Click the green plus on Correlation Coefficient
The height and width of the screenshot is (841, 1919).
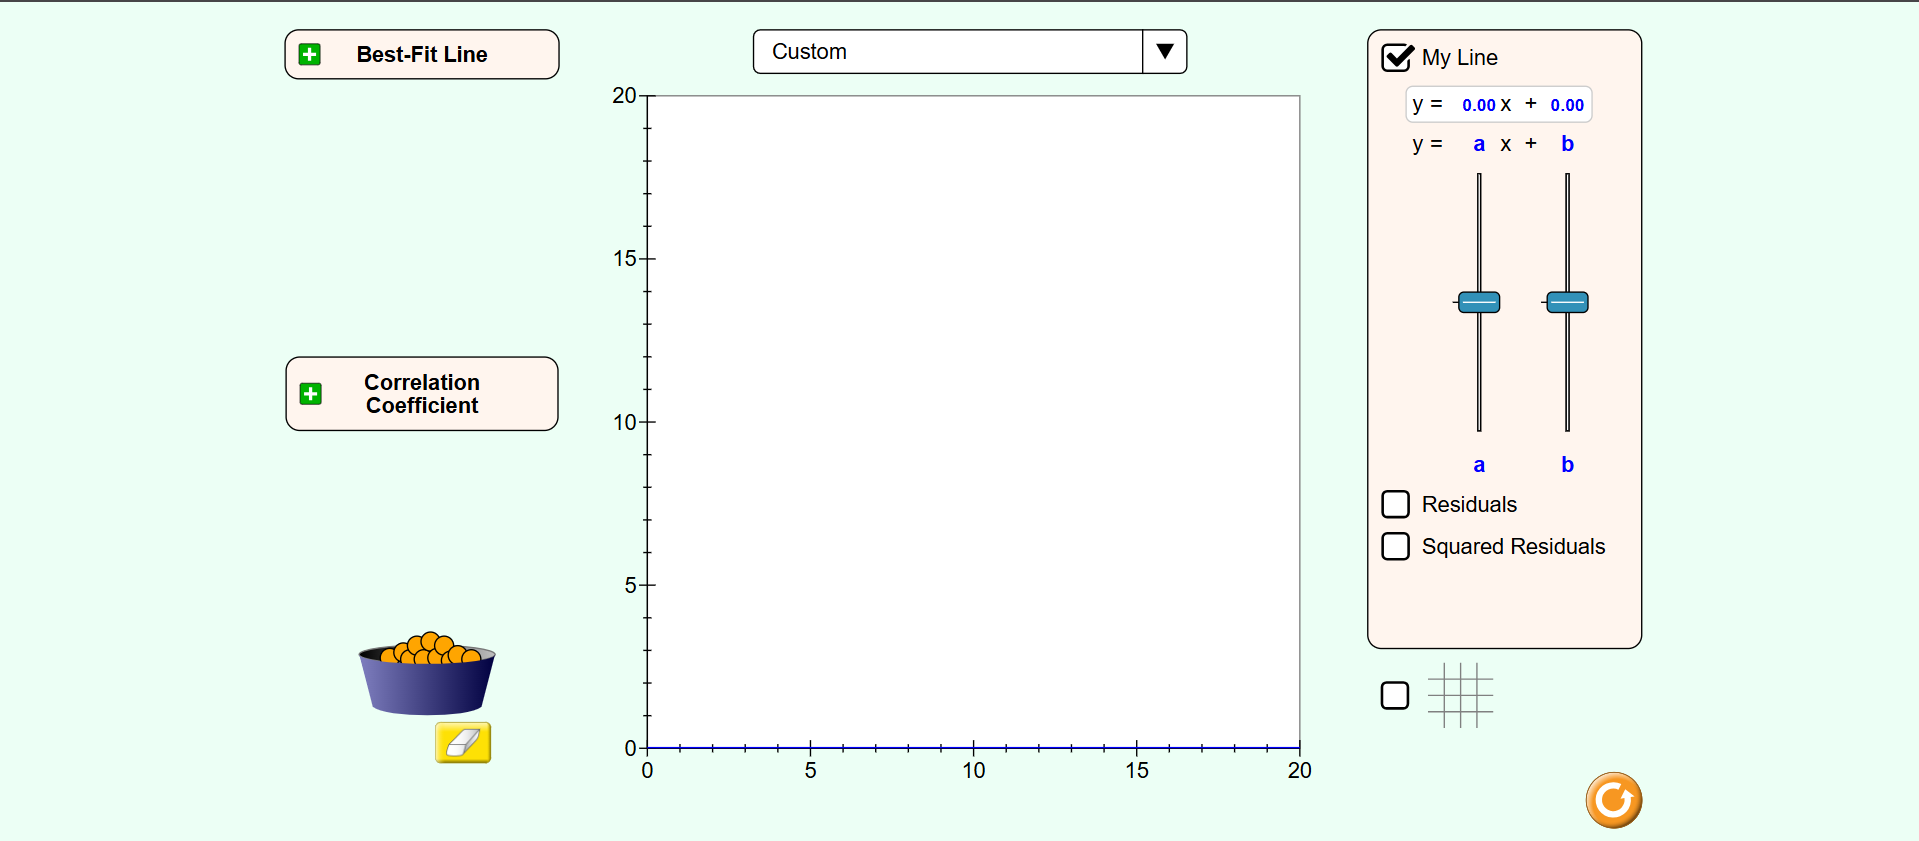point(311,394)
